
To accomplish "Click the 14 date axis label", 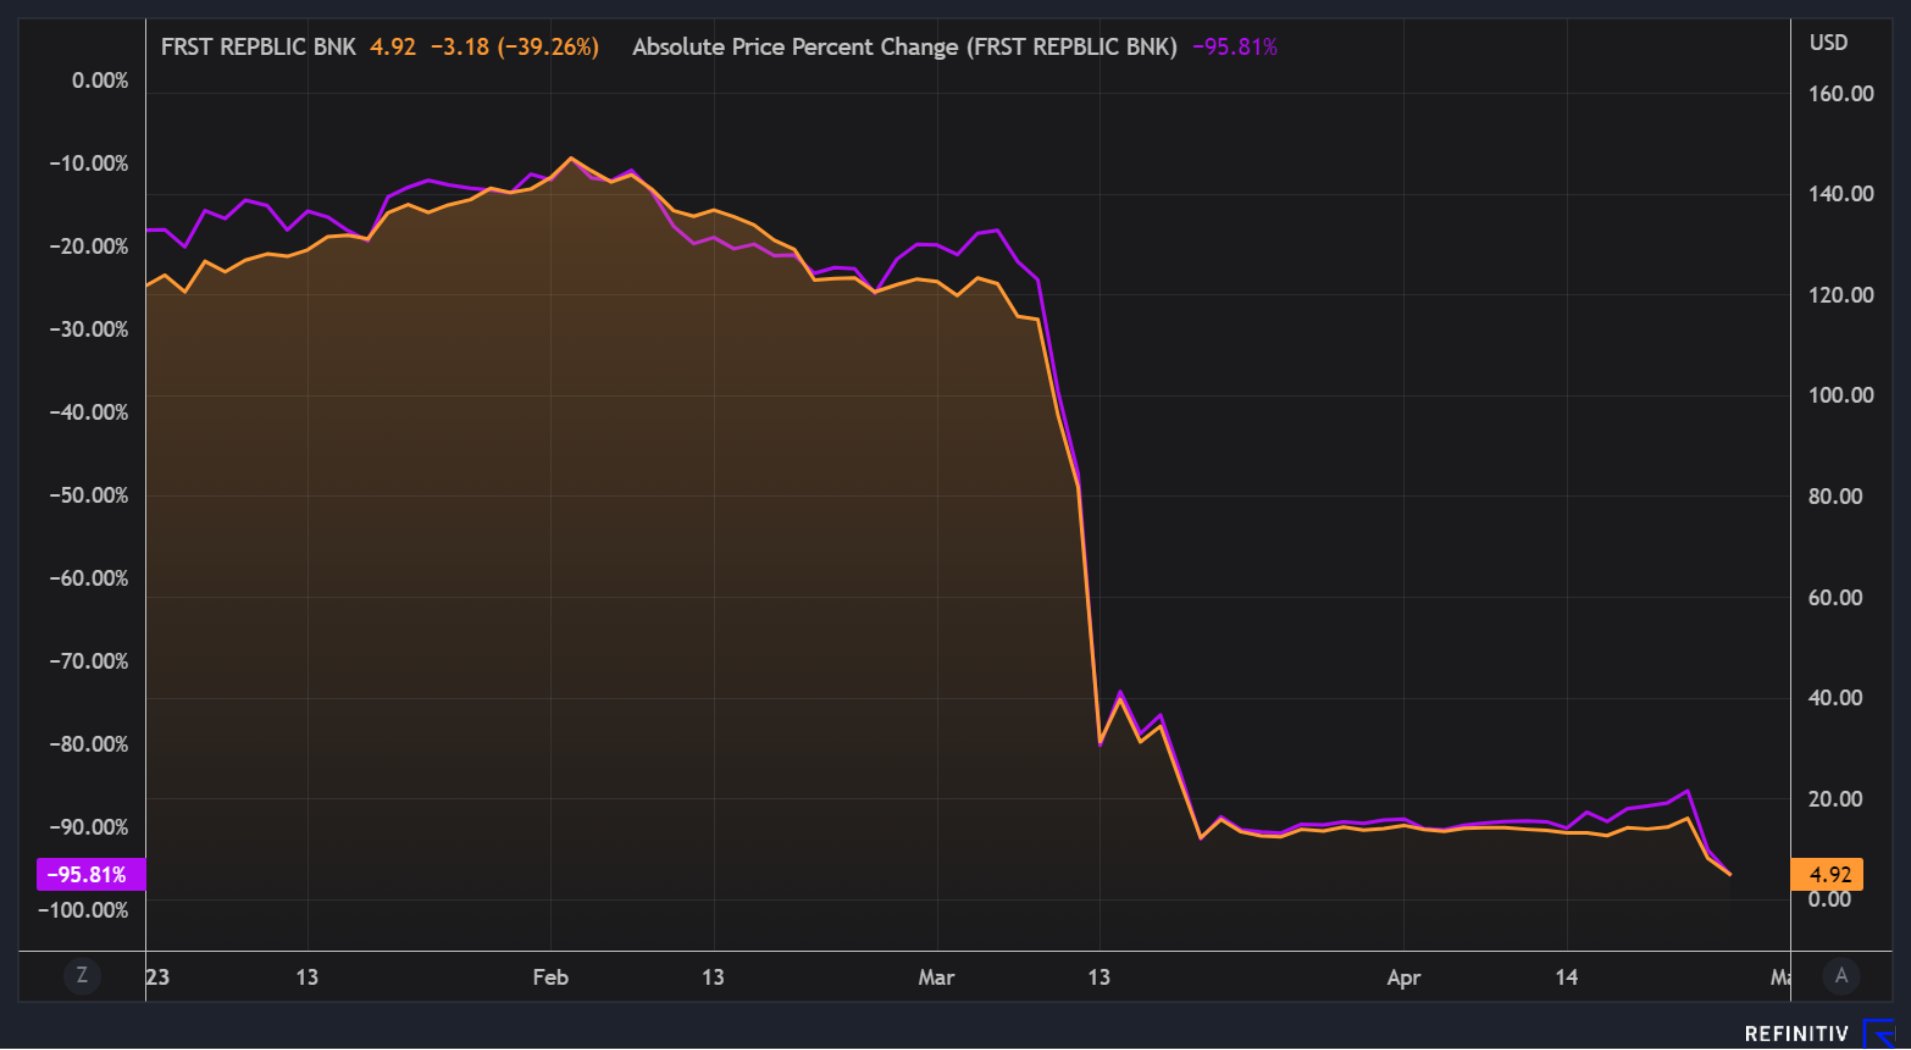I will [x=1566, y=977].
